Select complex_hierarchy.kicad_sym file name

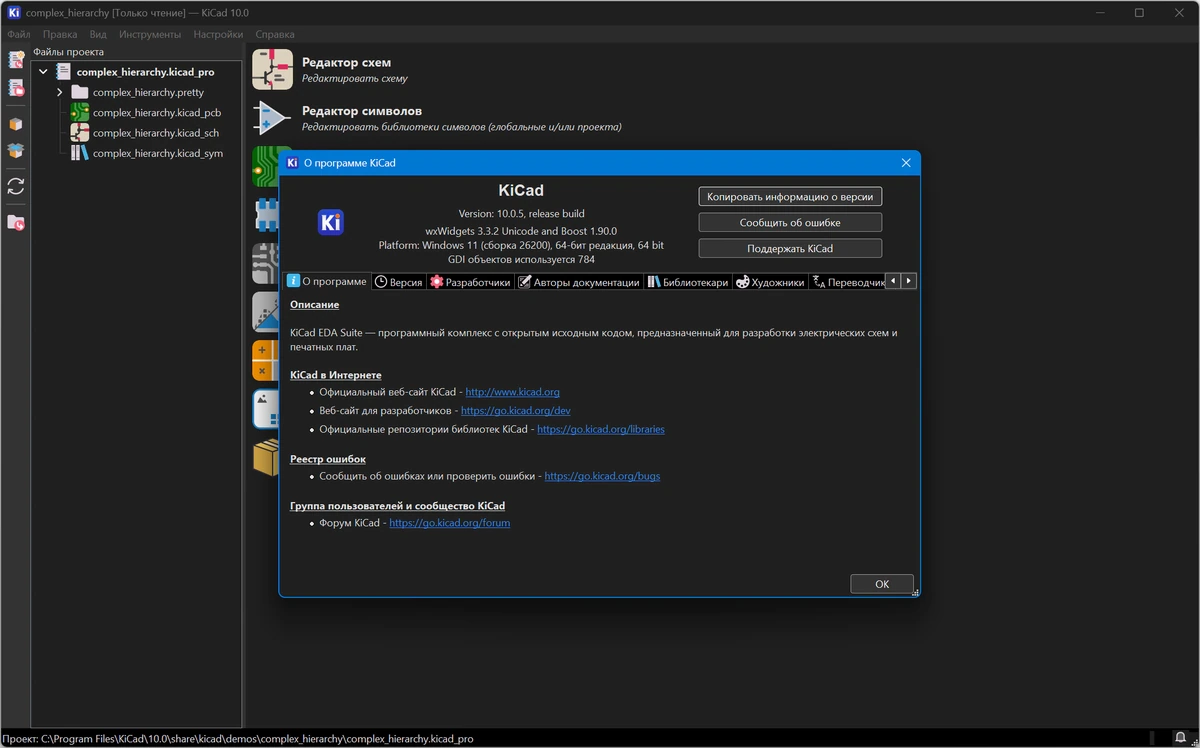pos(158,153)
